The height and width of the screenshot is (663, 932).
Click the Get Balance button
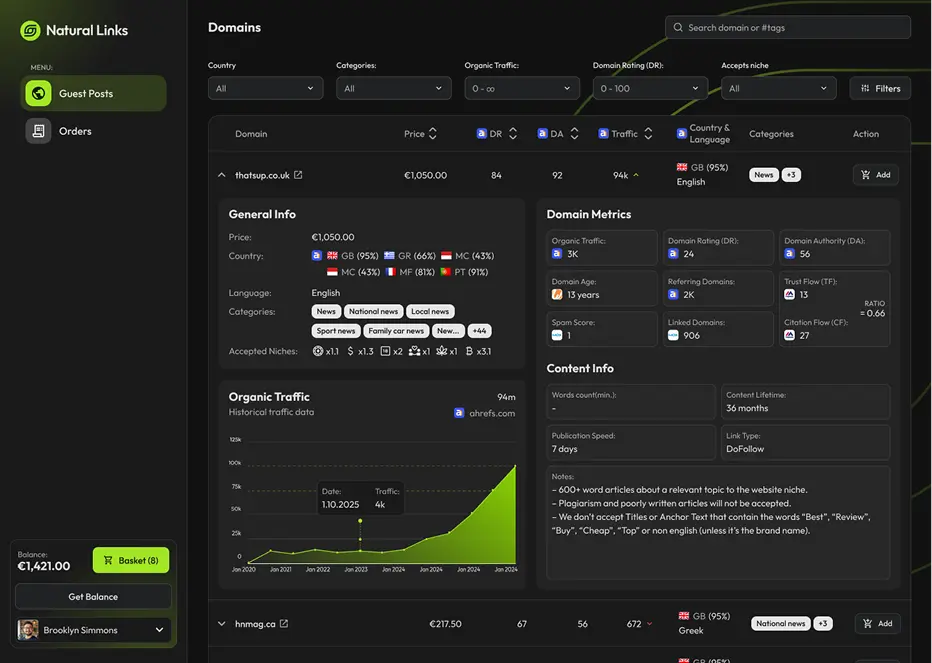93,597
